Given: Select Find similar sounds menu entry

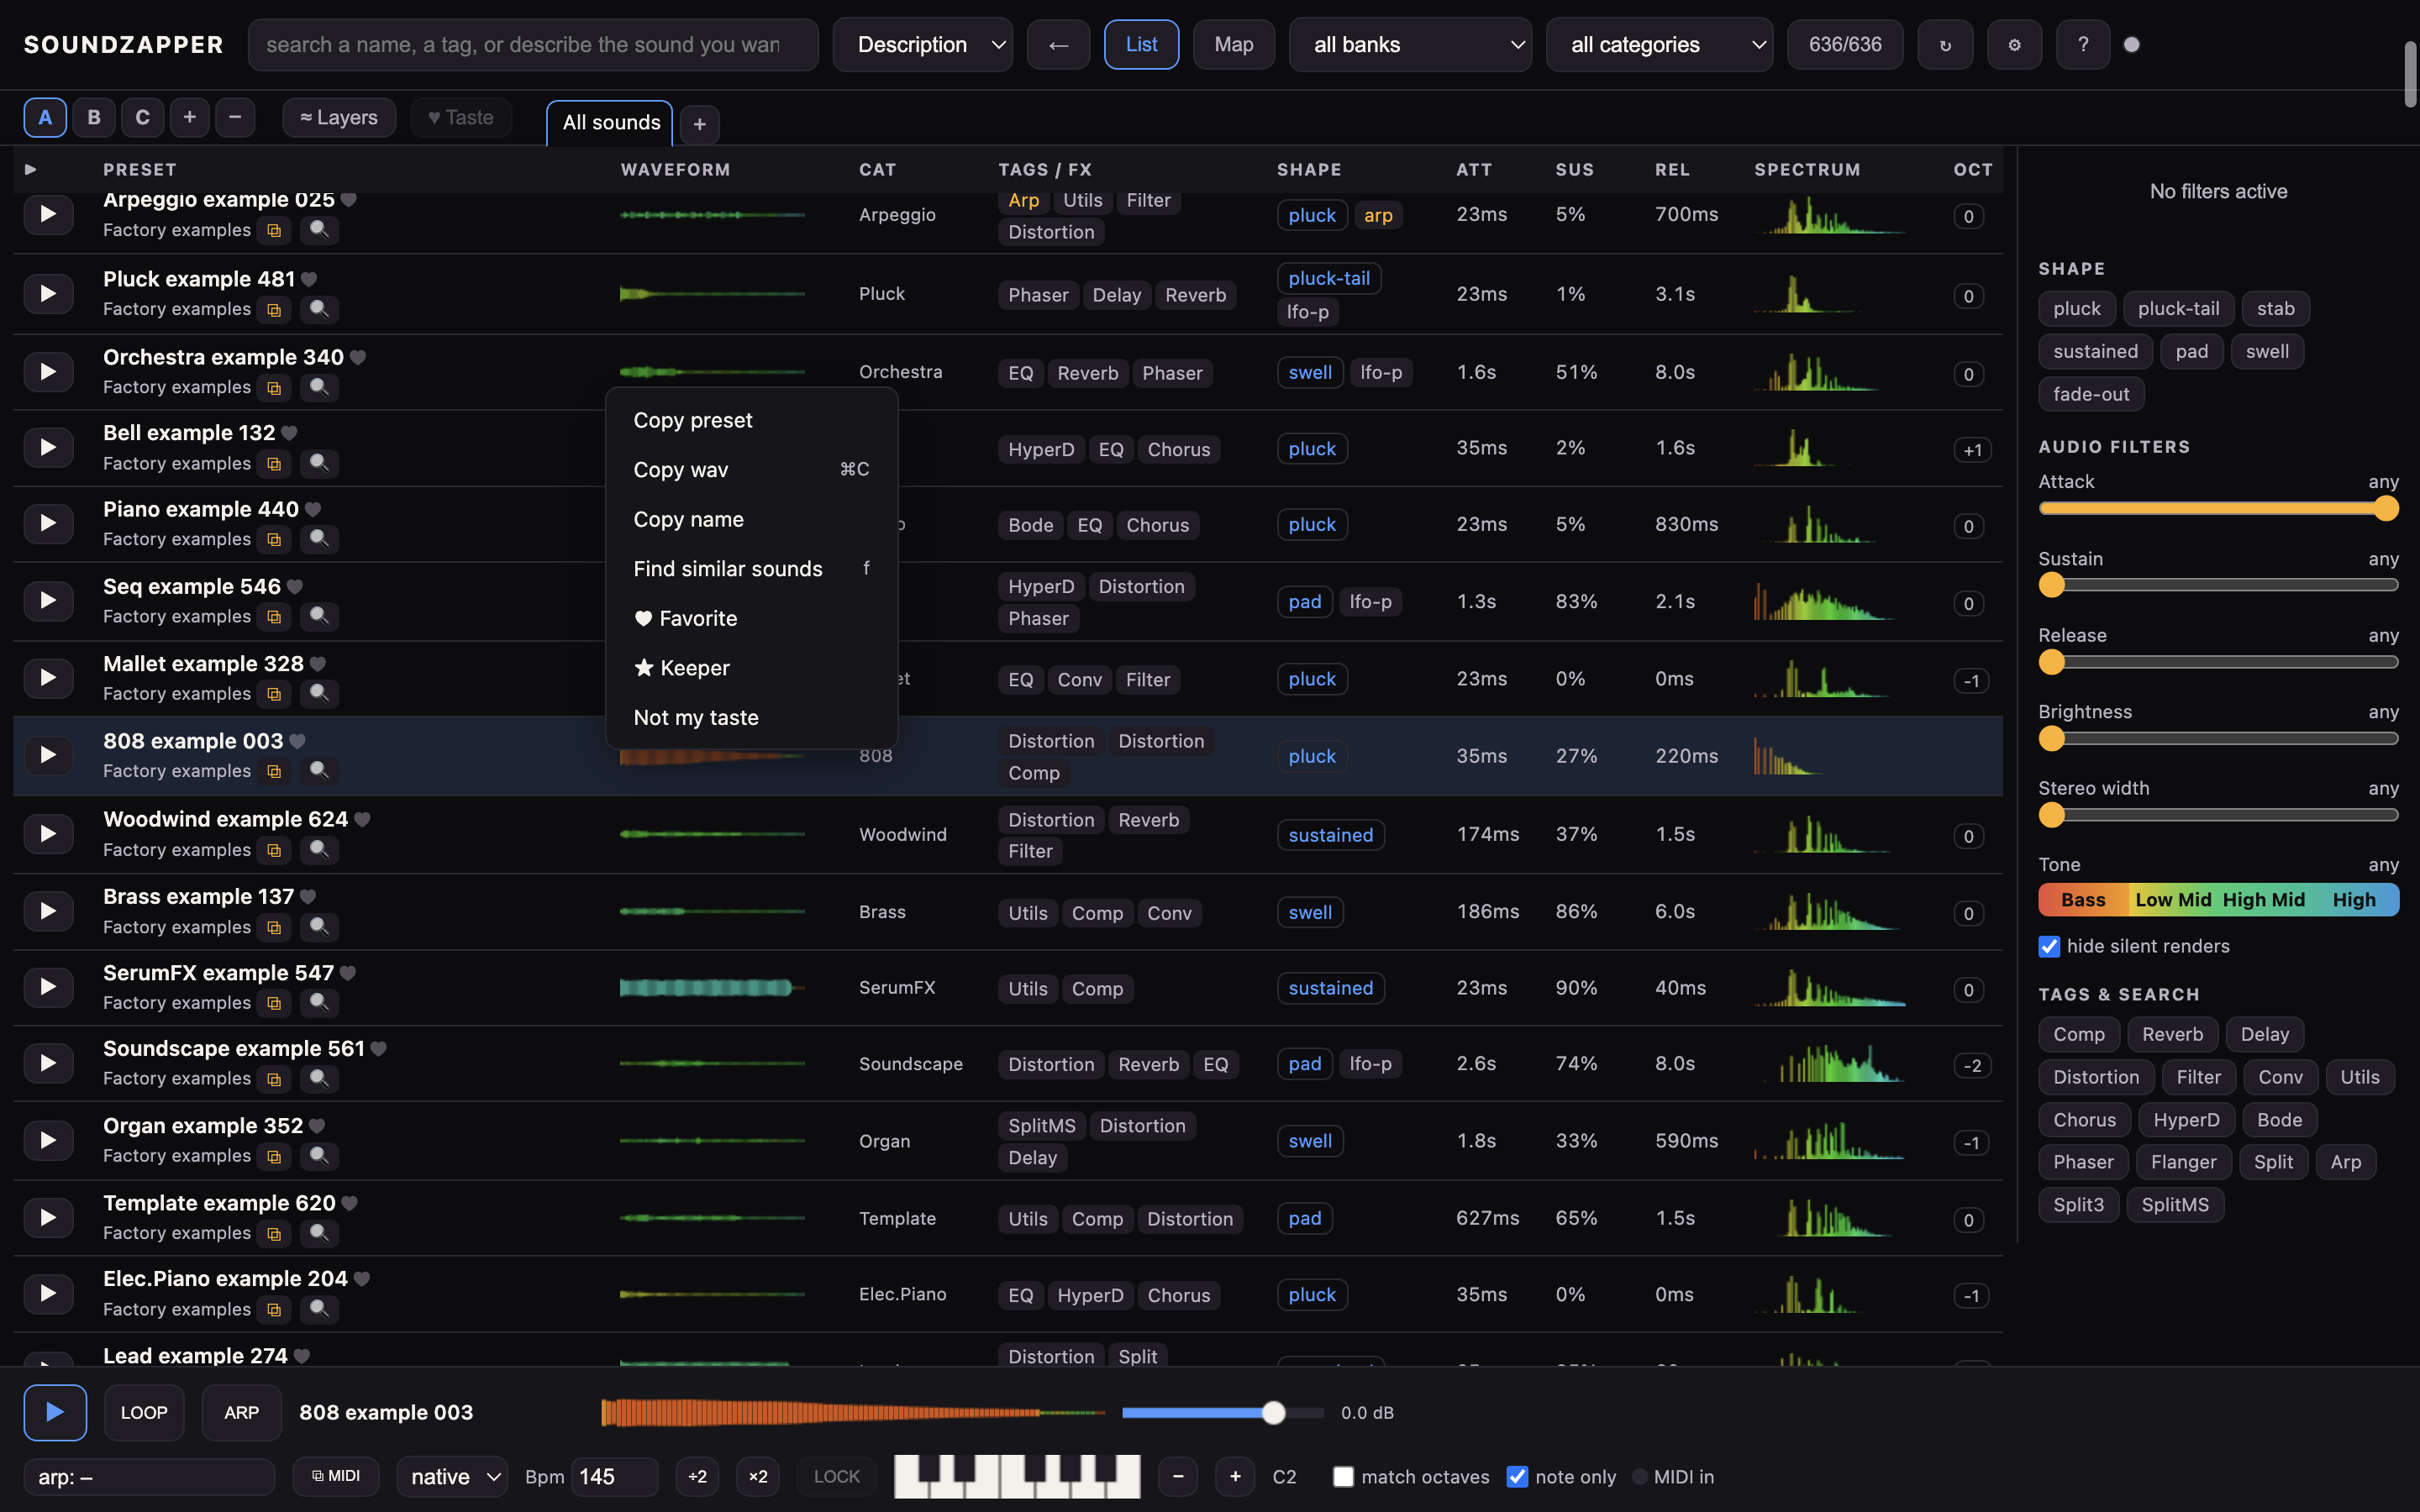Looking at the screenshot, I should click(x=751, y=569).
